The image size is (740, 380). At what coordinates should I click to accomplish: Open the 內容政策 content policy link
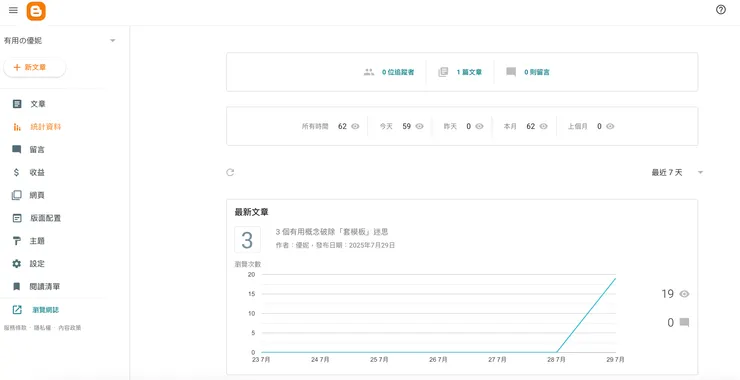[70, 328]
